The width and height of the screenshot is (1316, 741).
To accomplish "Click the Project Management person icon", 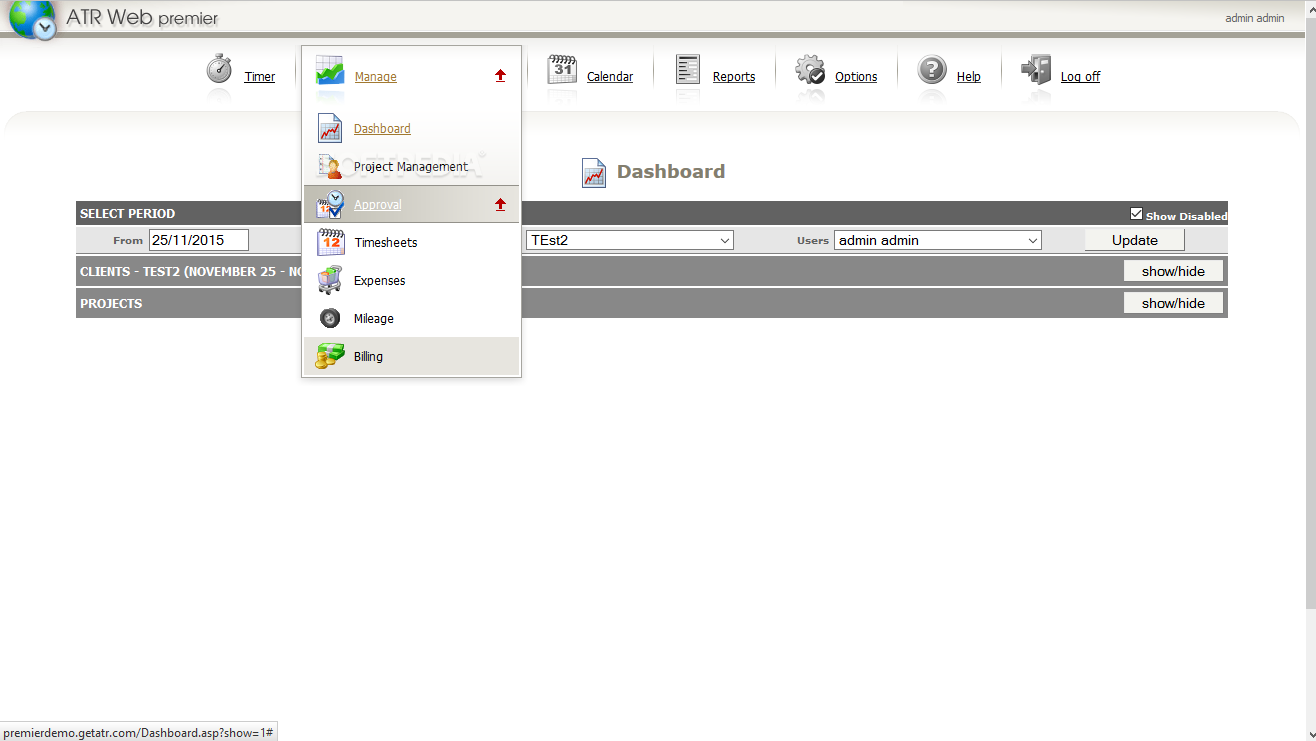I will [x=330, y=166].
